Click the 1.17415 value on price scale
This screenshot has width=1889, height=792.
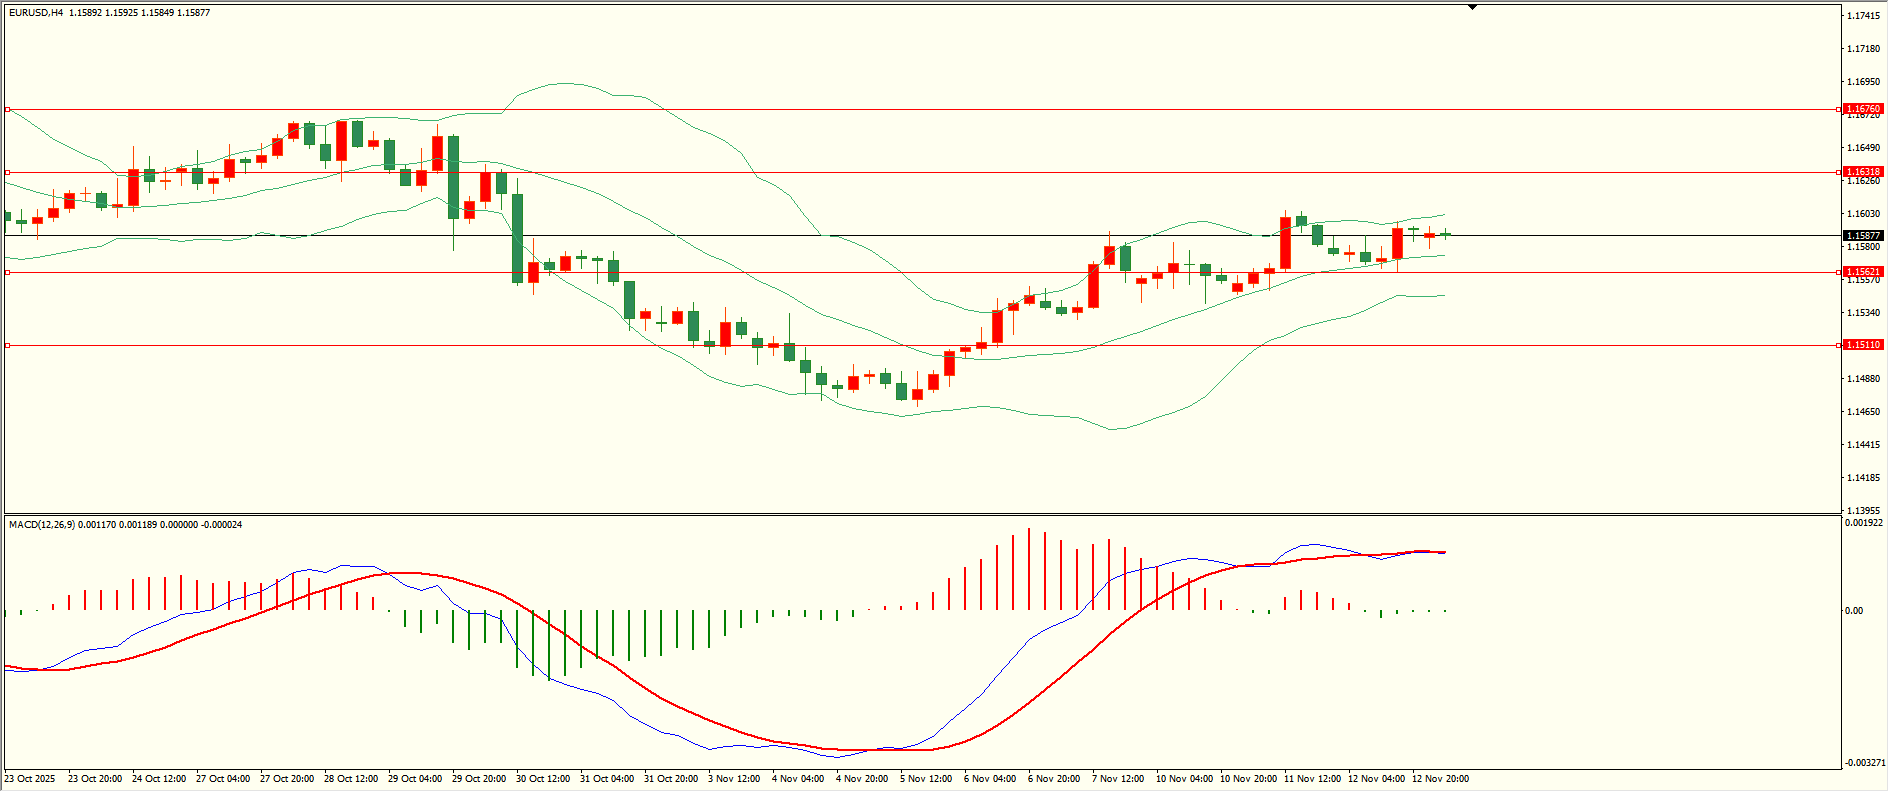point(1862,16)
